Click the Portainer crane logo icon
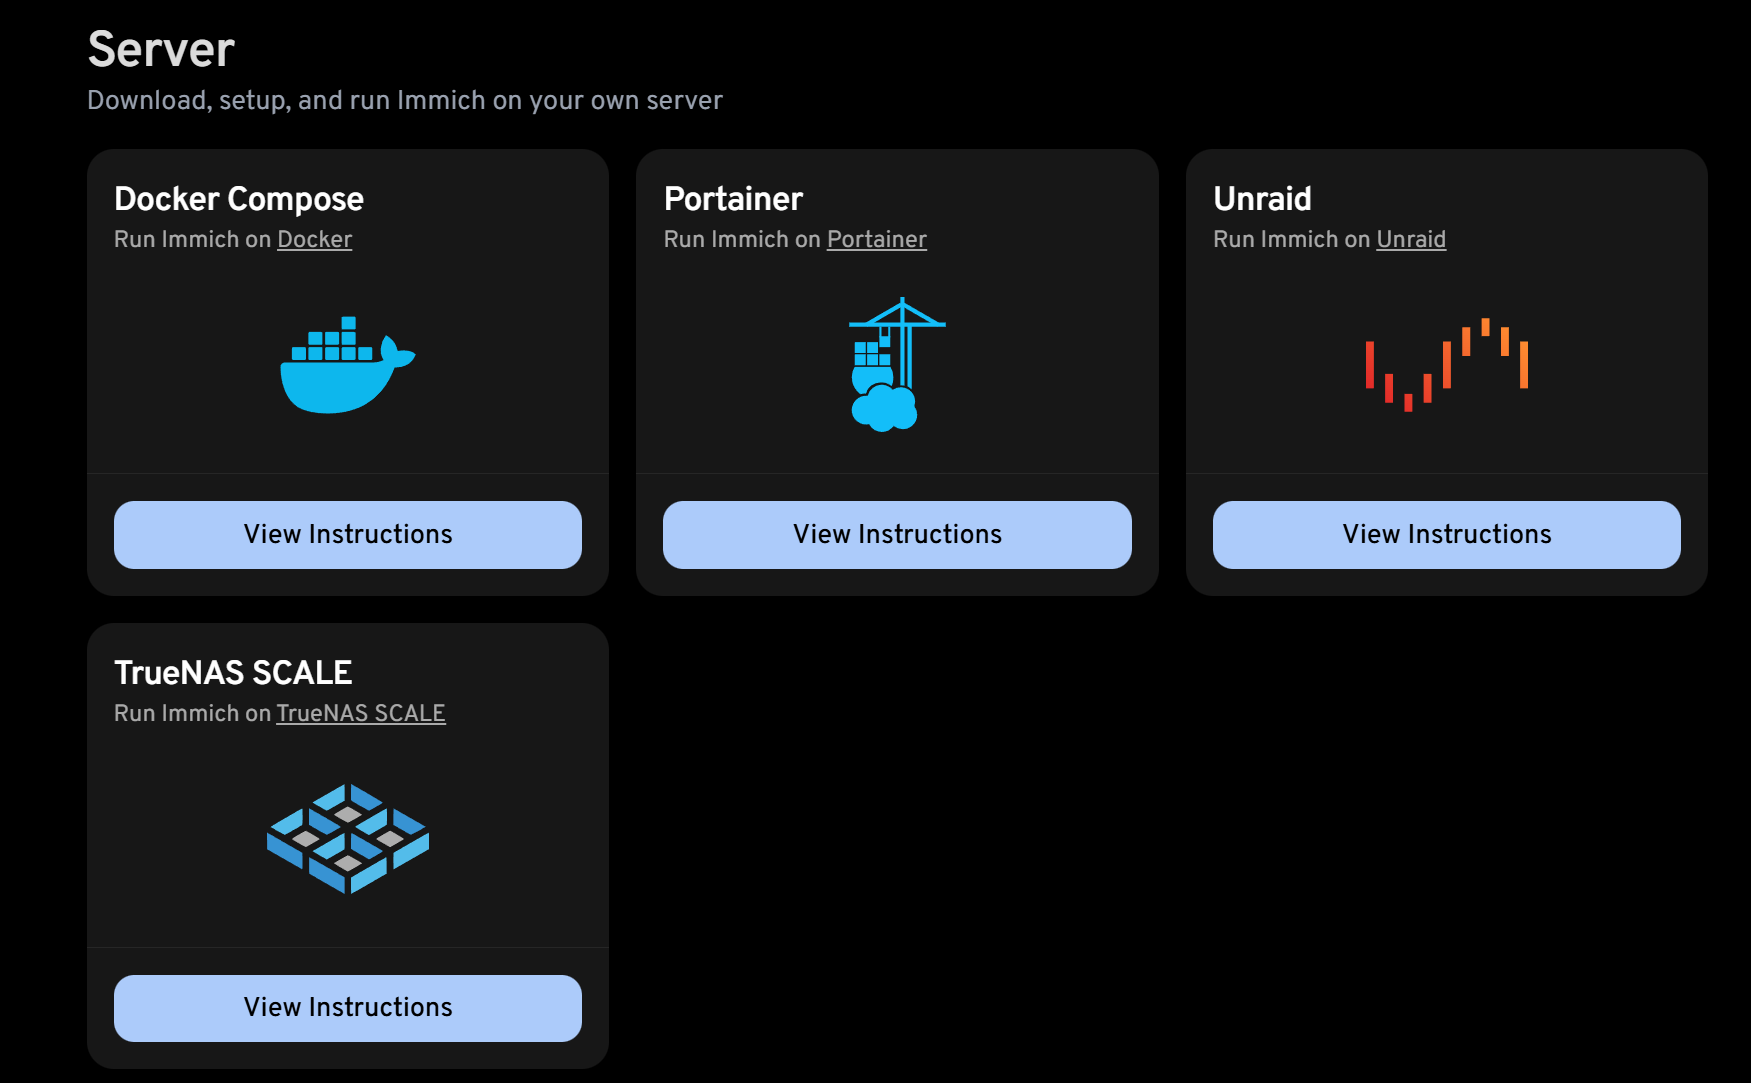The image size is (1751, 1083). pos(897,362)
